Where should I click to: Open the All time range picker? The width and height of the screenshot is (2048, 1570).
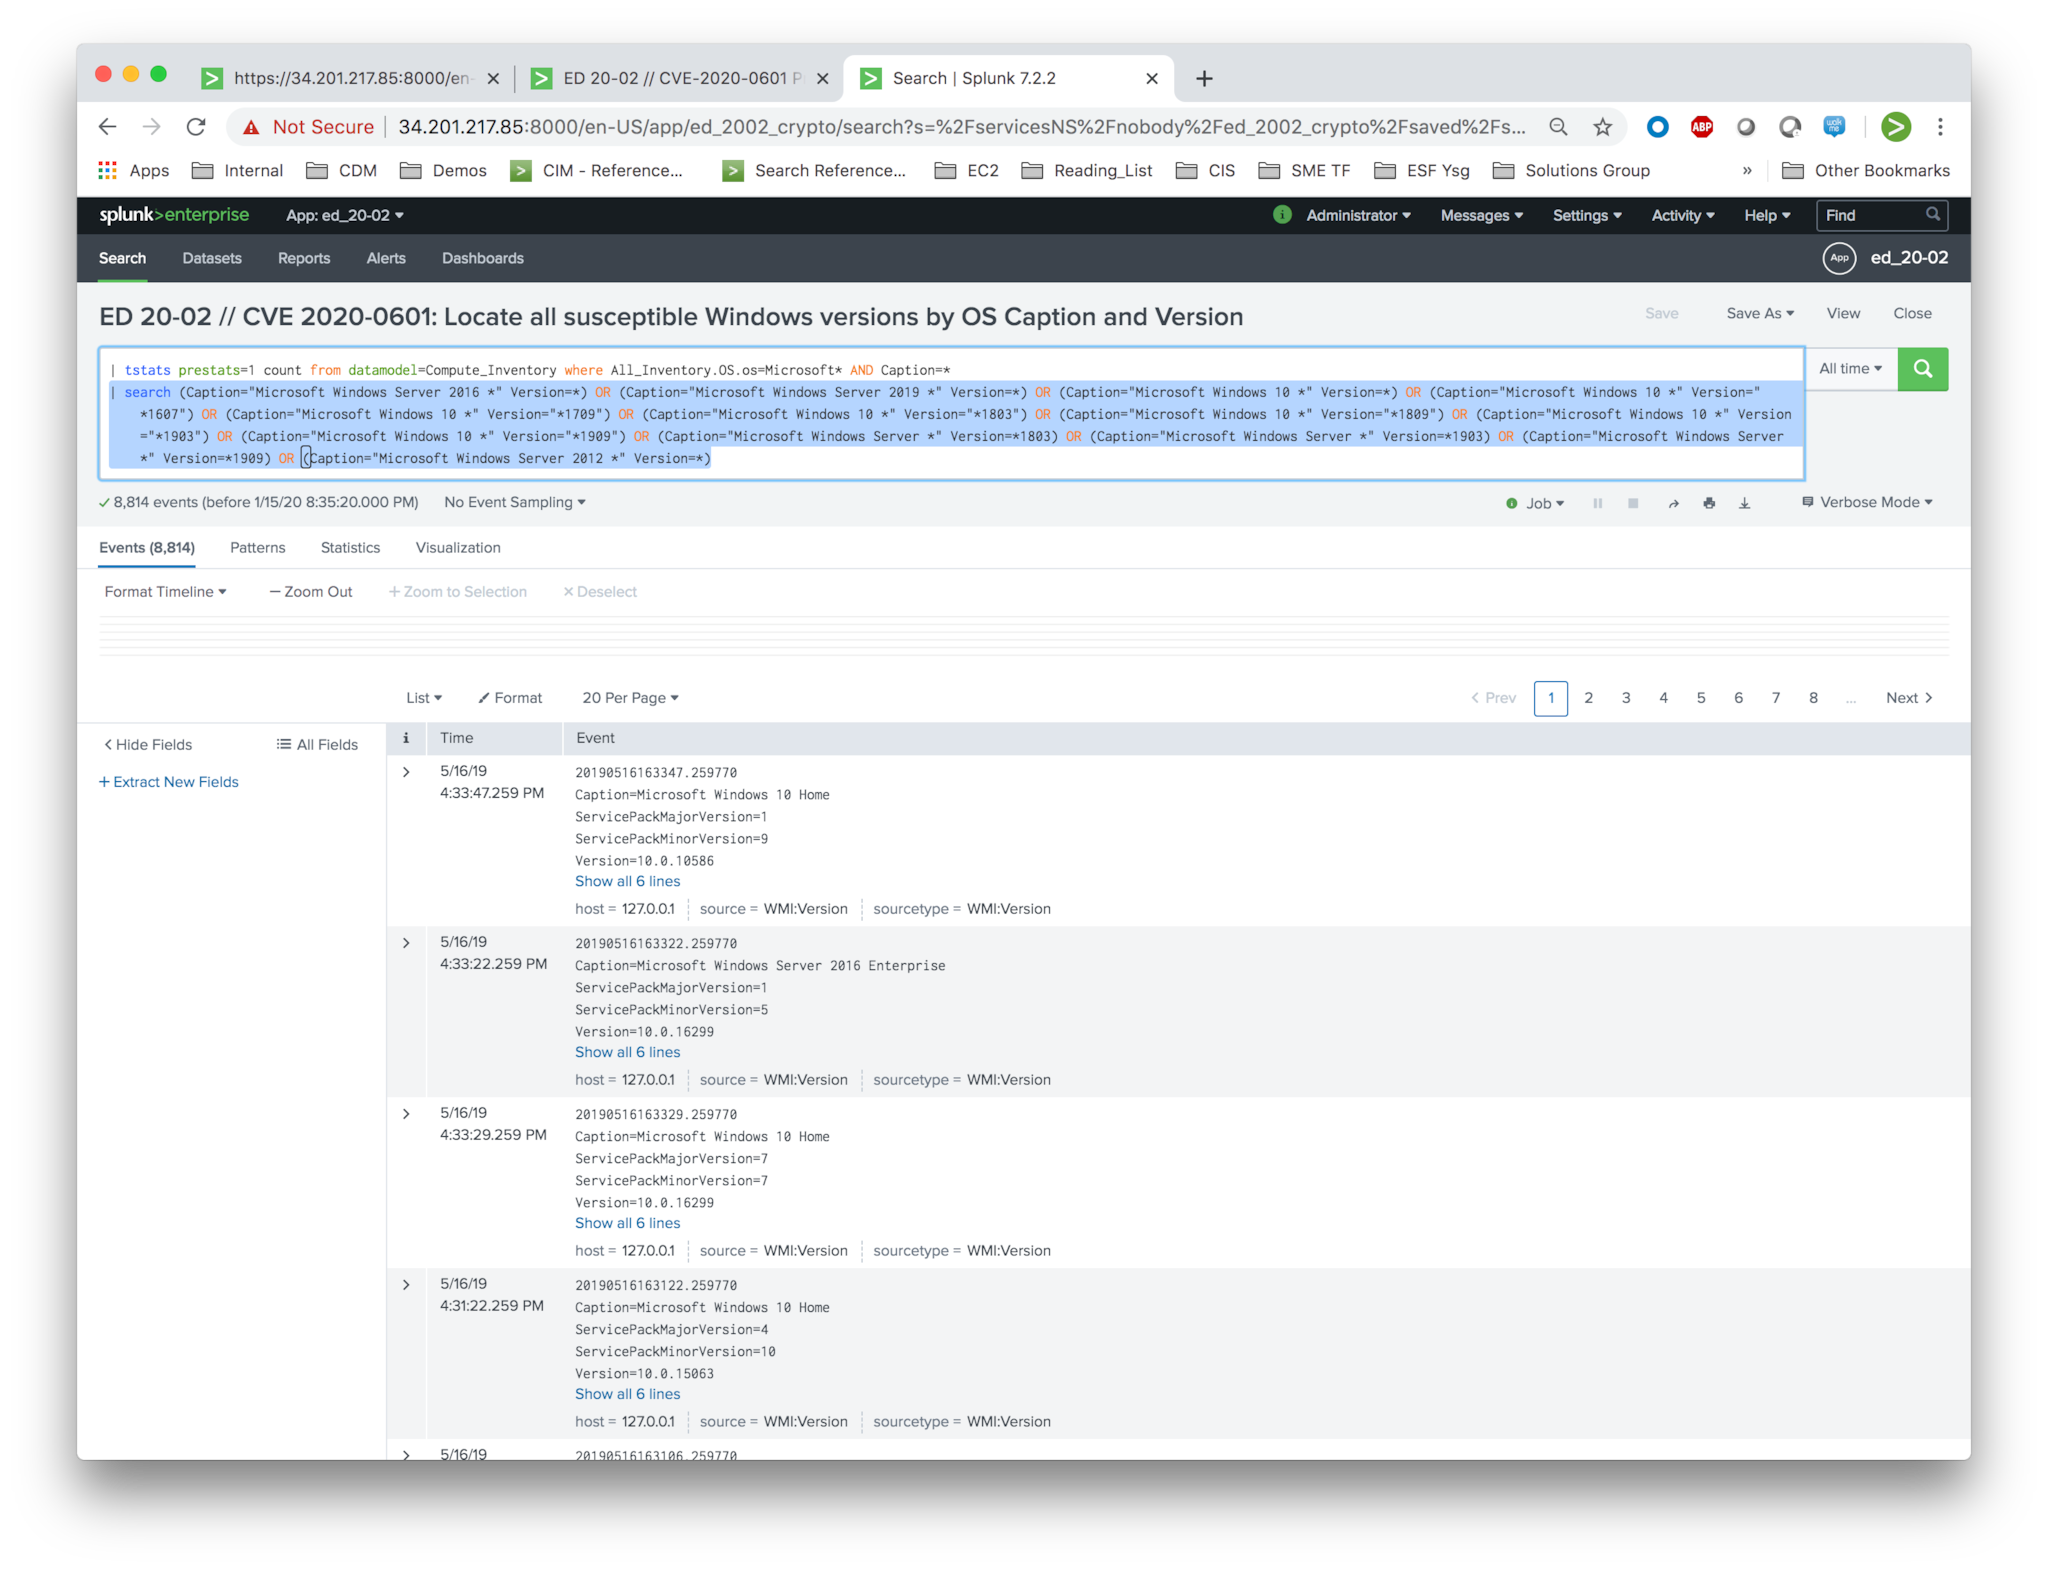(1851, 369)
